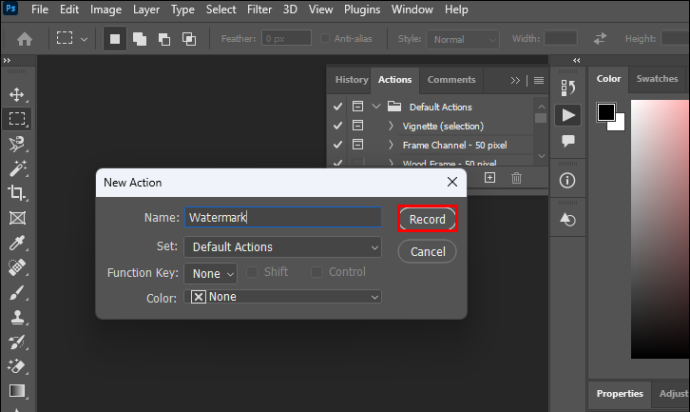This screenshot has height=412, width=690.
Task: Pick the Eyedropper tool
Action: click(17, 243)
